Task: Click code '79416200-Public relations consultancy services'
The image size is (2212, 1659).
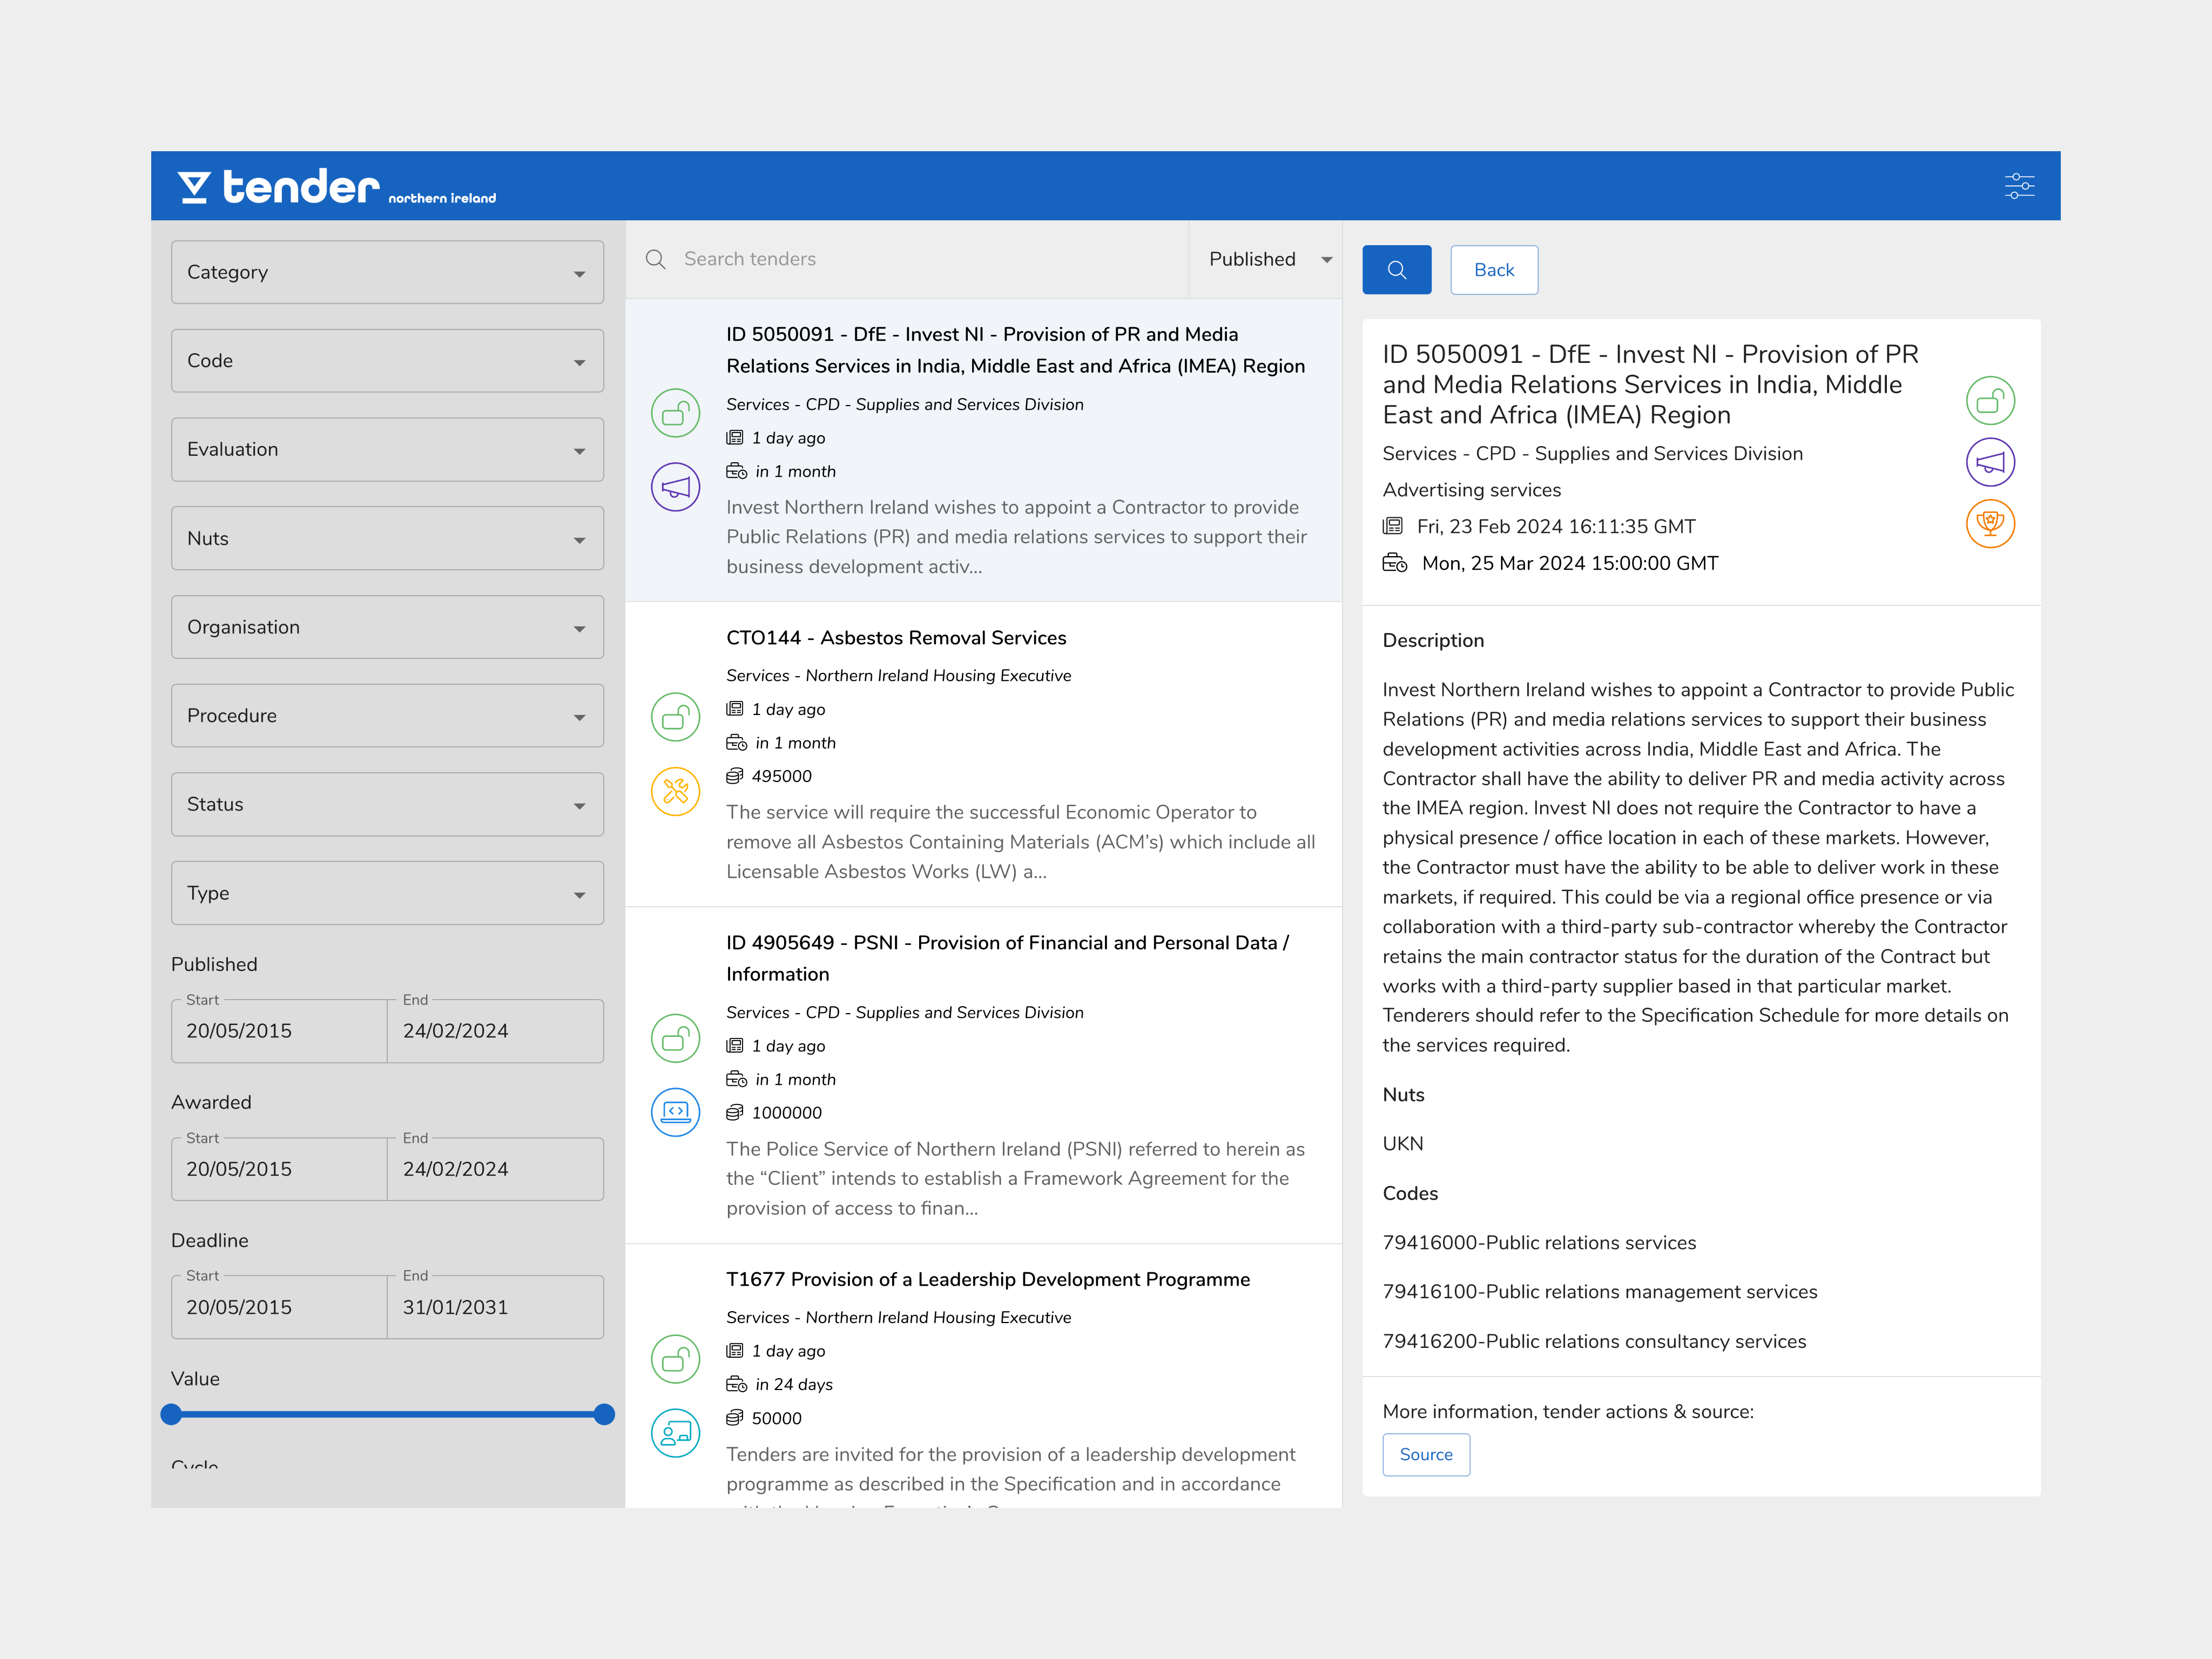Action: [x=1594, y=1341]
